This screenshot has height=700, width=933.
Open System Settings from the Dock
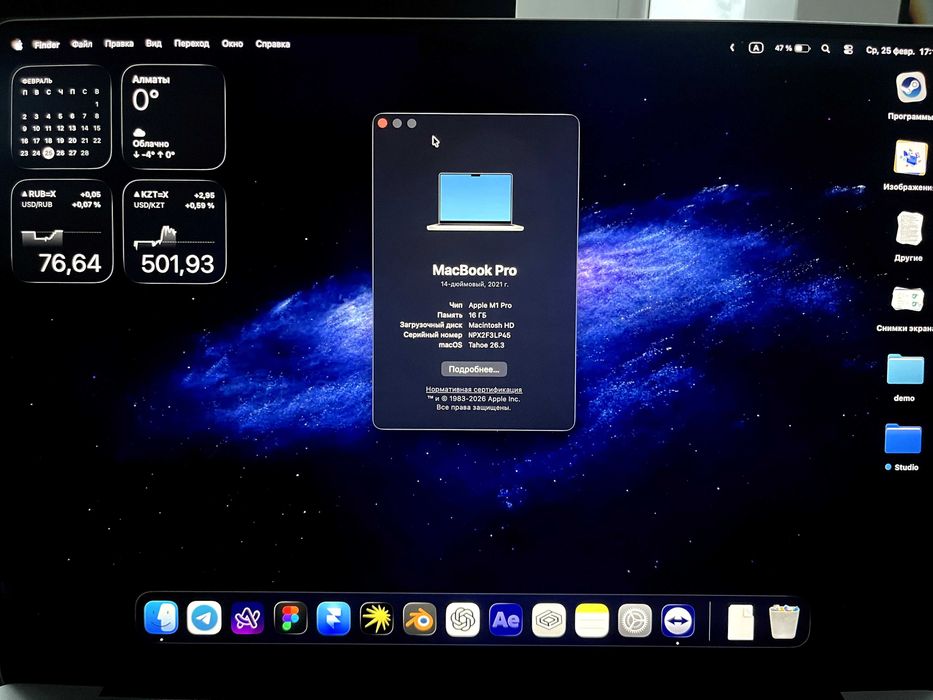[x=635, y=621]
